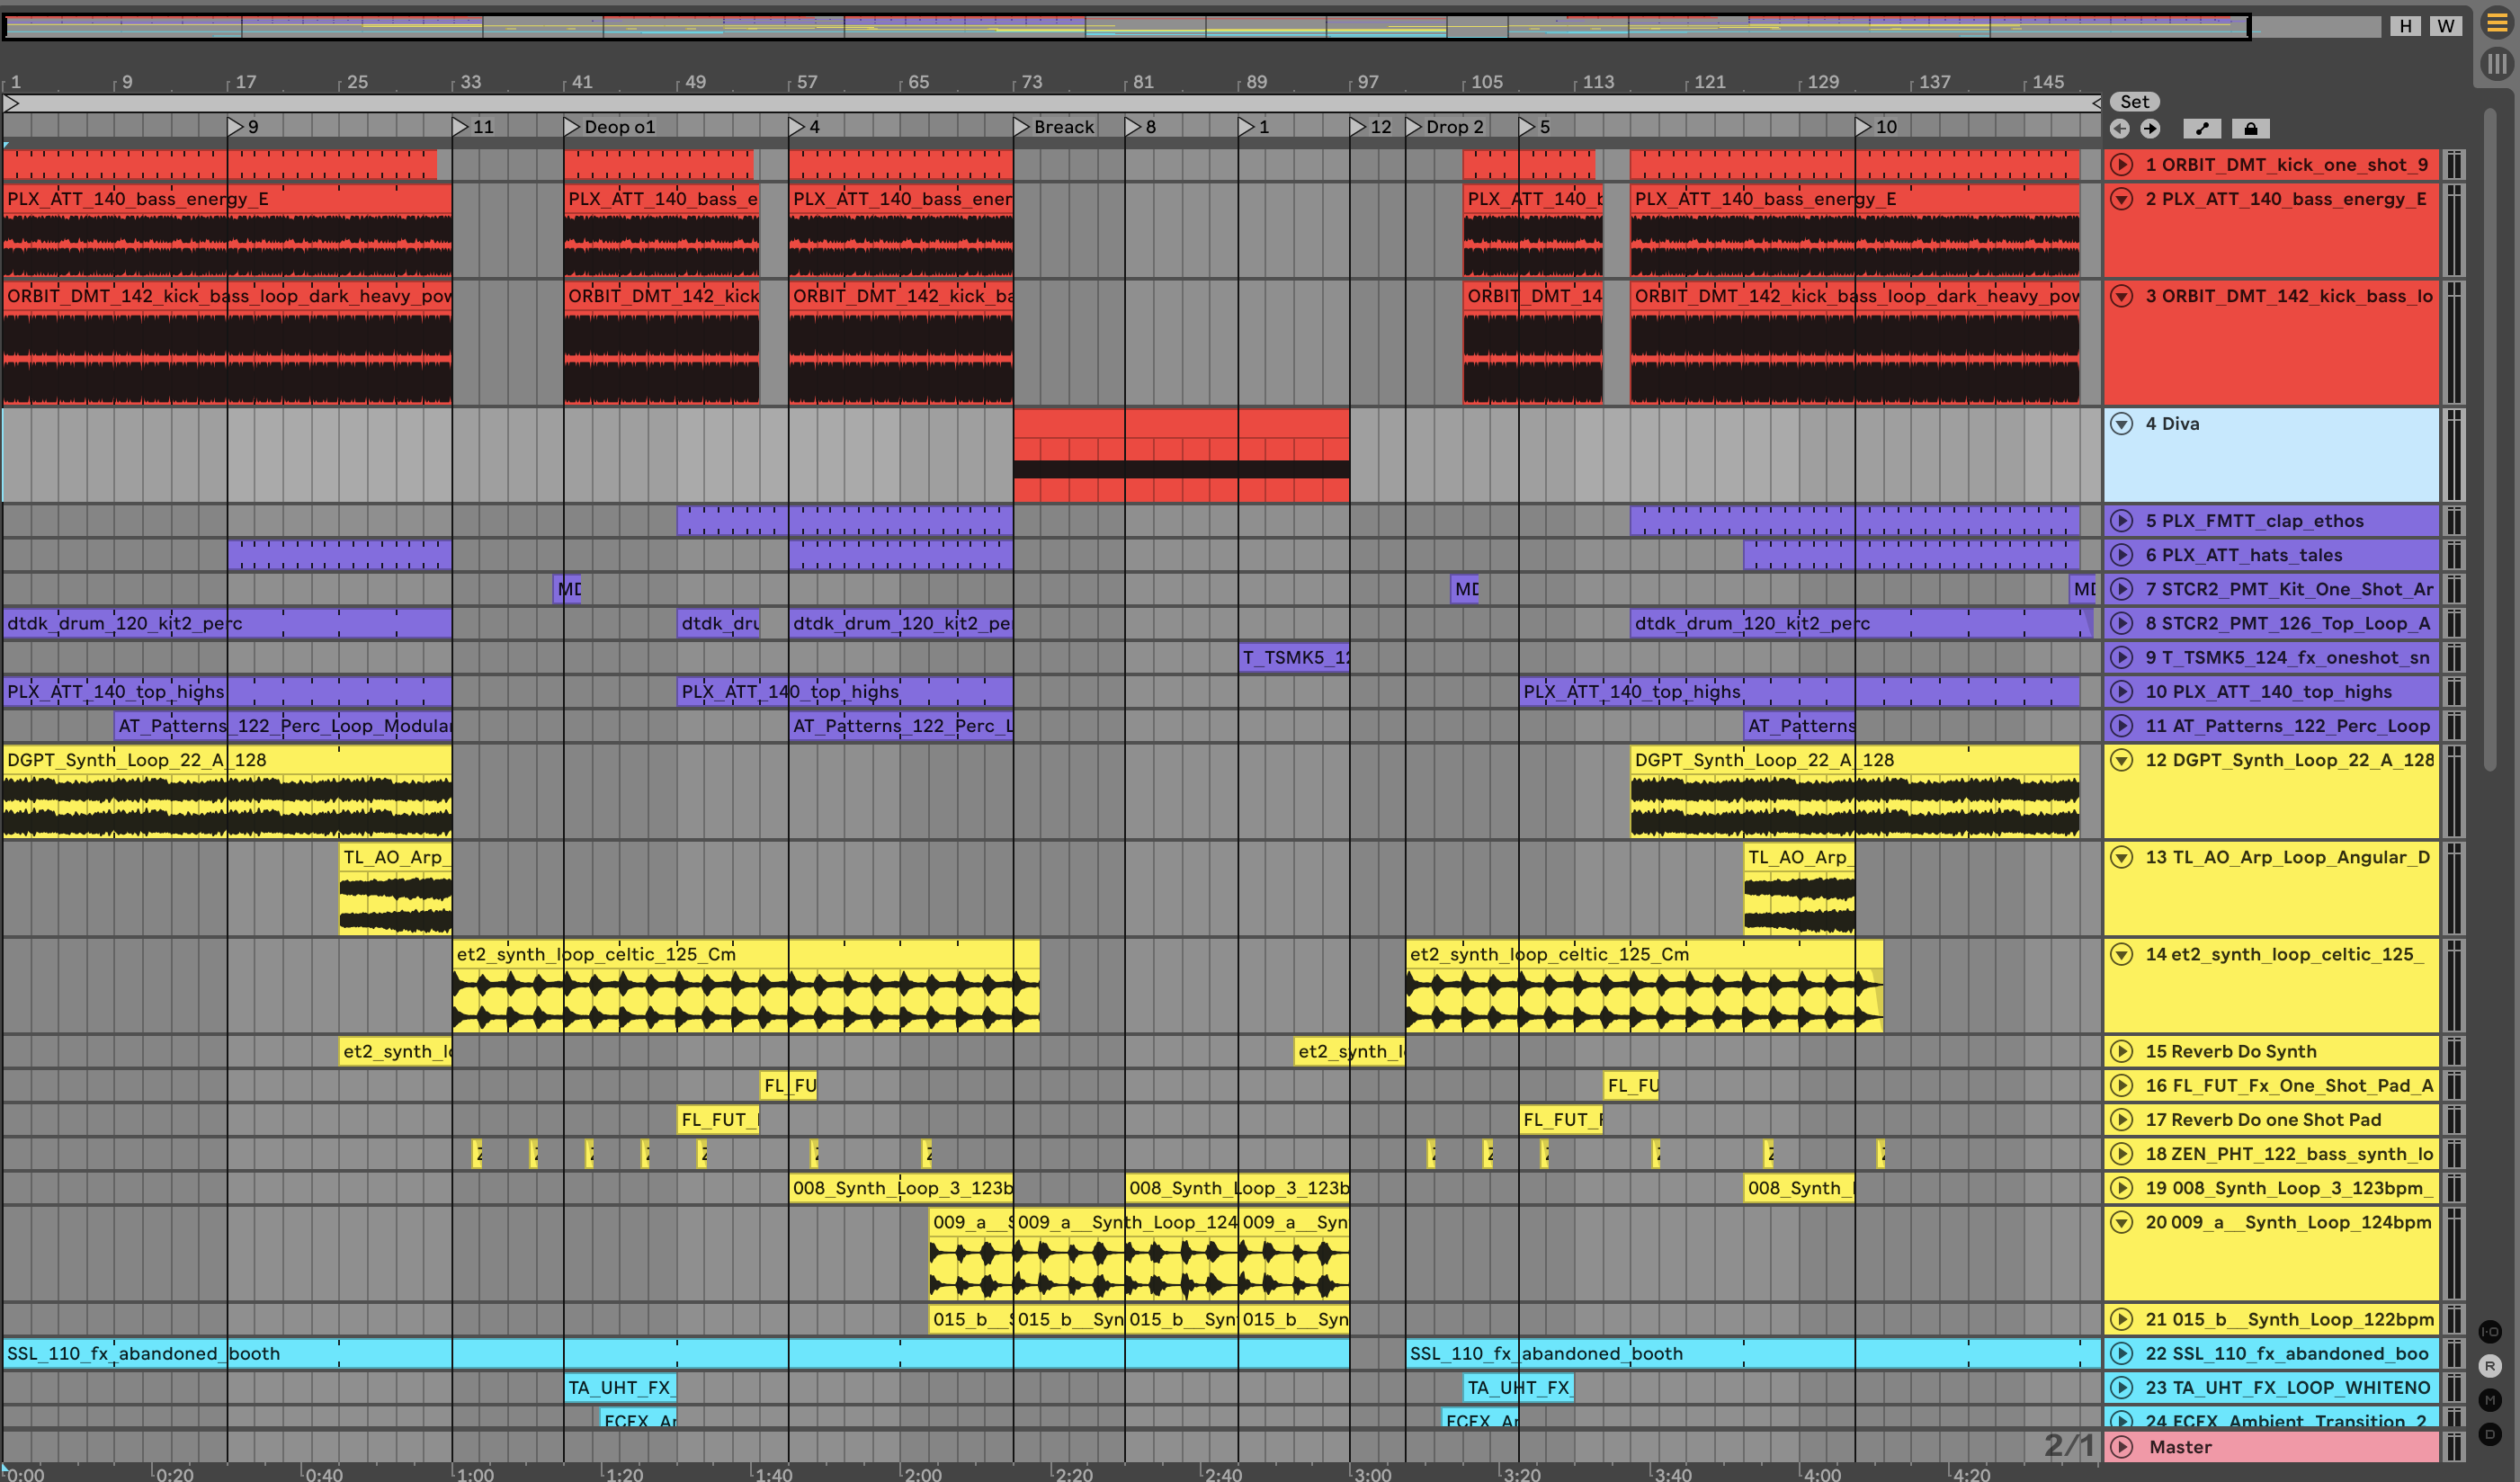Unfold the Master track arrow
This screenshot has height=1482, width=2520.
point(2121,1446)
